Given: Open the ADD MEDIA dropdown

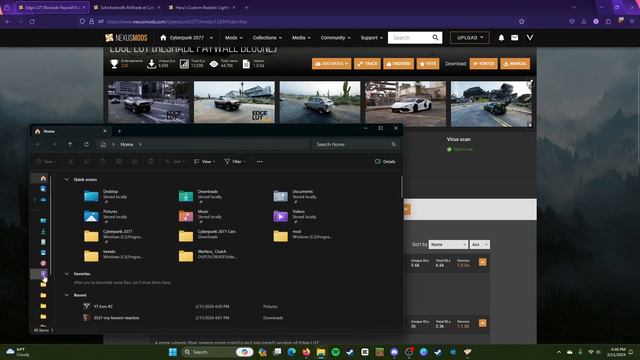Looking at the screenshot, I should tap(331, 64).
